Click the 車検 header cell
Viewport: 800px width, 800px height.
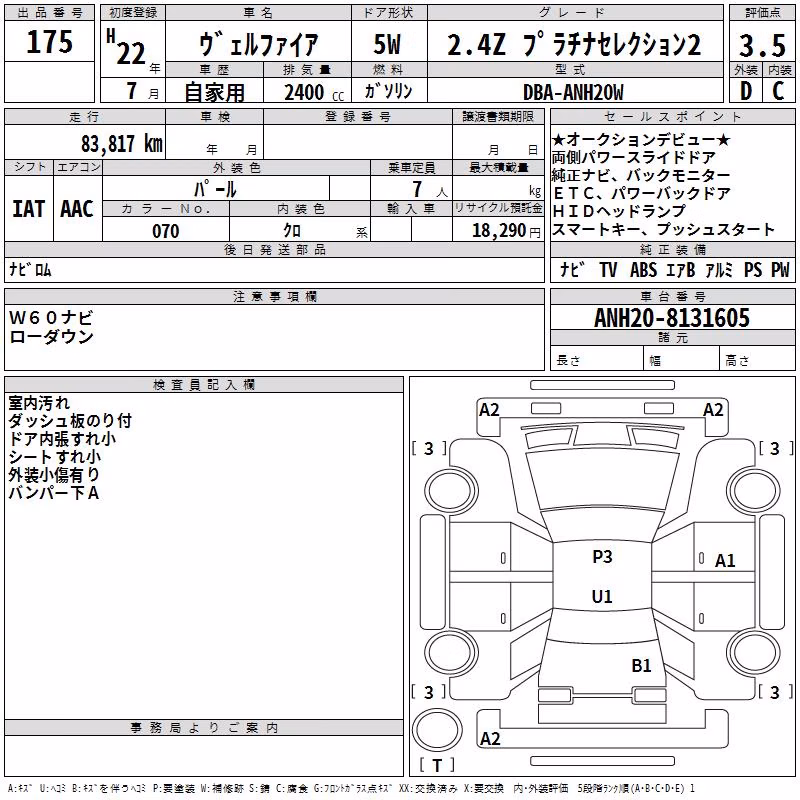click(214, 117)
